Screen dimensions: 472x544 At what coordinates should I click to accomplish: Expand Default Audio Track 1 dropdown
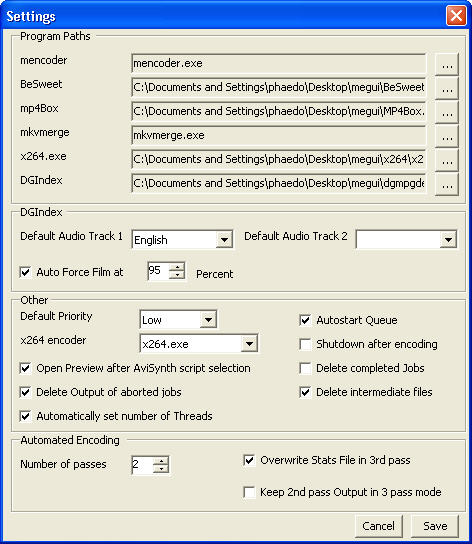pos(224,239)
